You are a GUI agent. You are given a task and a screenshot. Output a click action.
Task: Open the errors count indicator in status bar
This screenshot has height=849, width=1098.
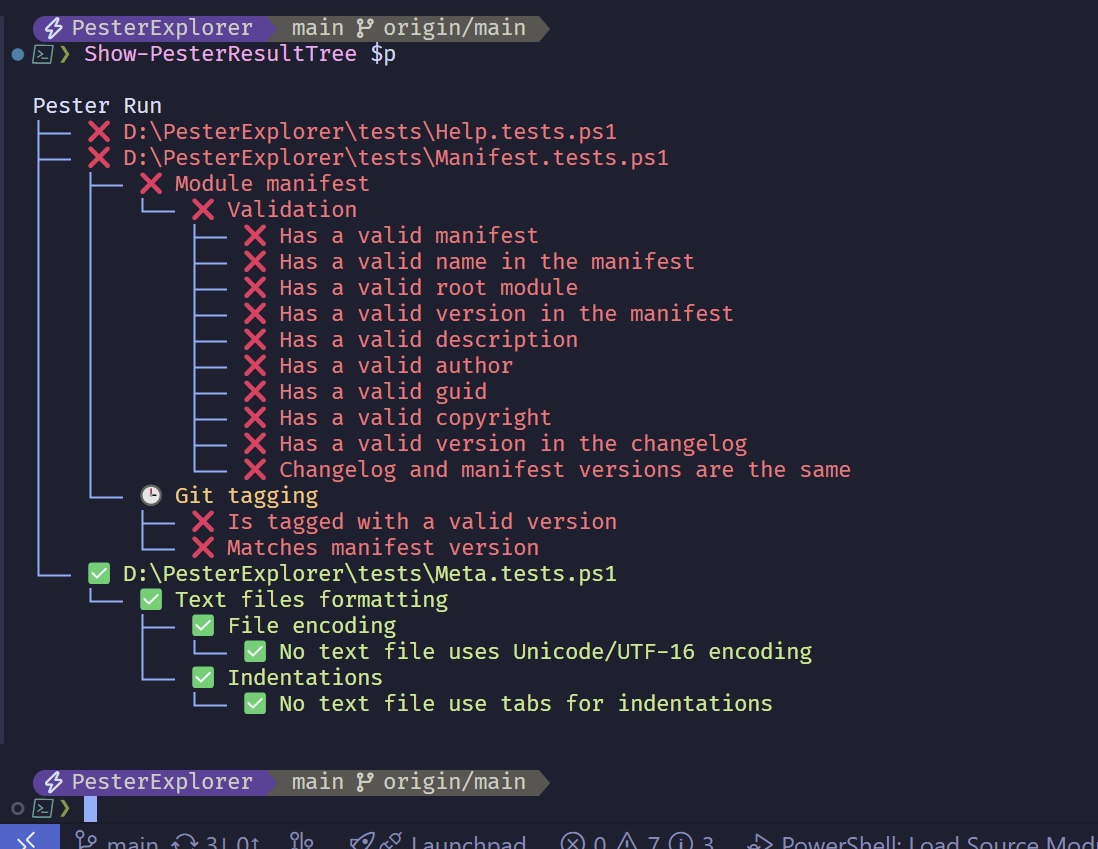pyautogui.click(x=583, y=841)
